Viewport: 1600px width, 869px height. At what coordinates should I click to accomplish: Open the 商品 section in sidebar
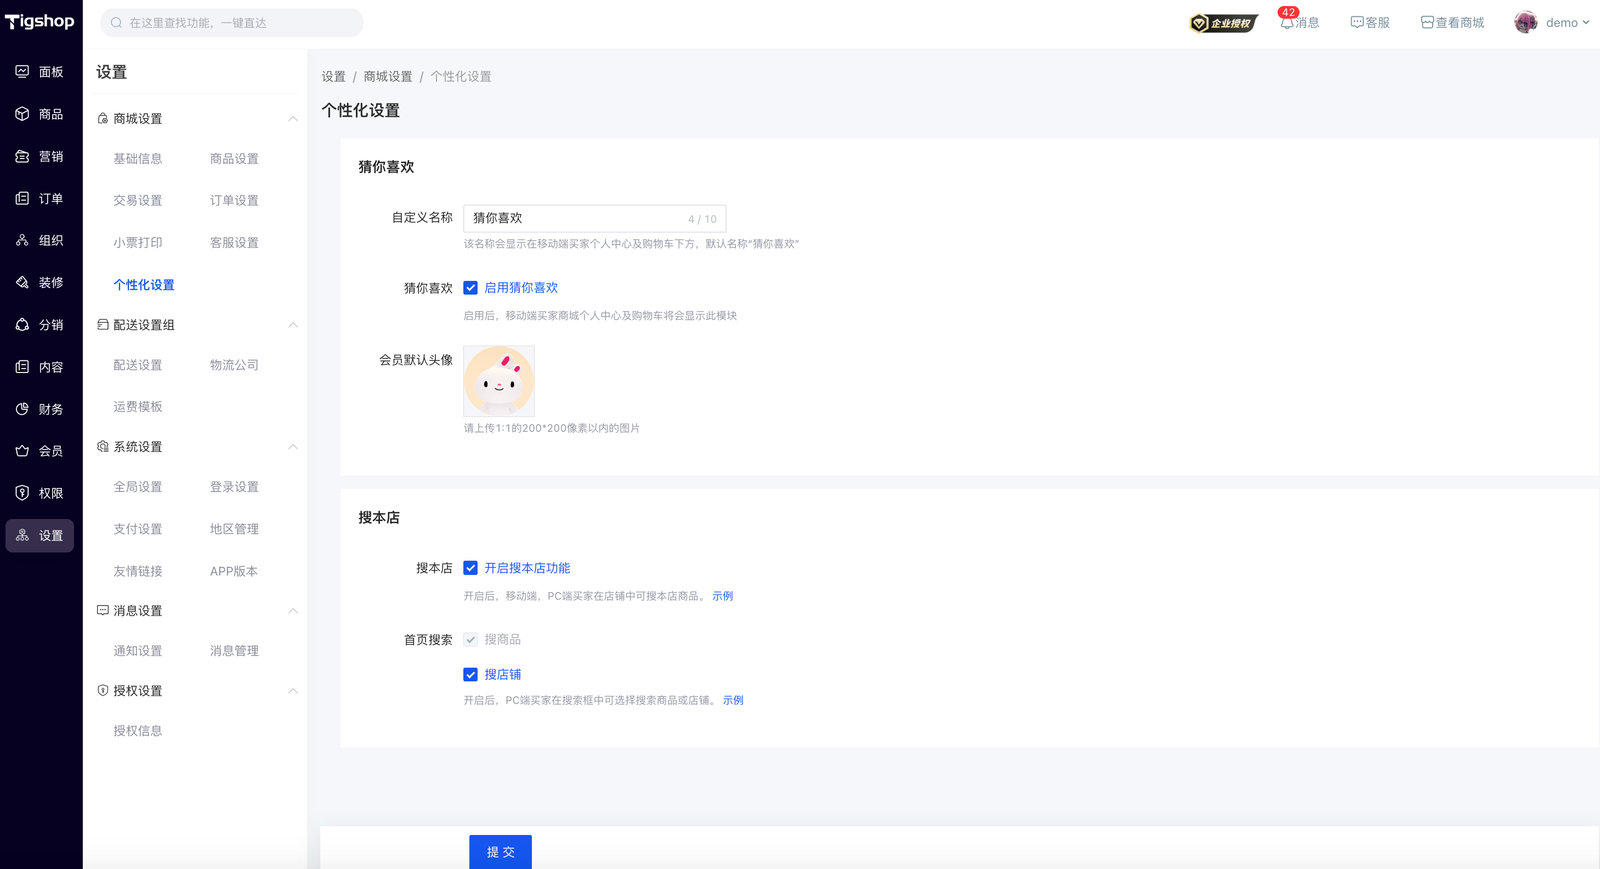(x=40, y=114)
